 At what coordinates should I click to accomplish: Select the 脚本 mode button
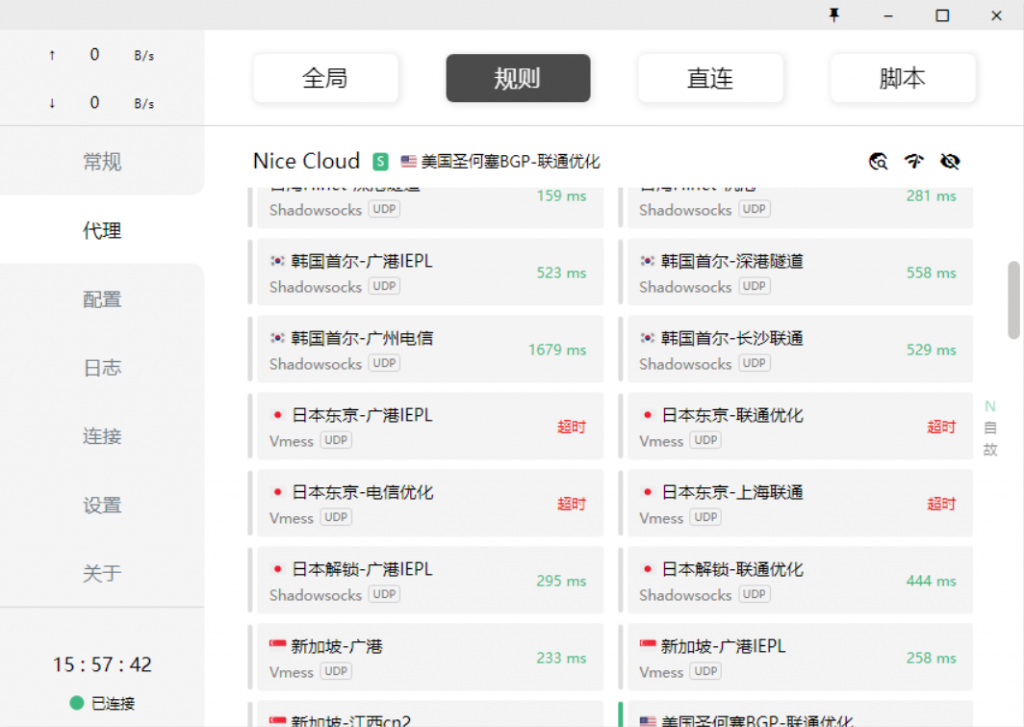(902, 78)
